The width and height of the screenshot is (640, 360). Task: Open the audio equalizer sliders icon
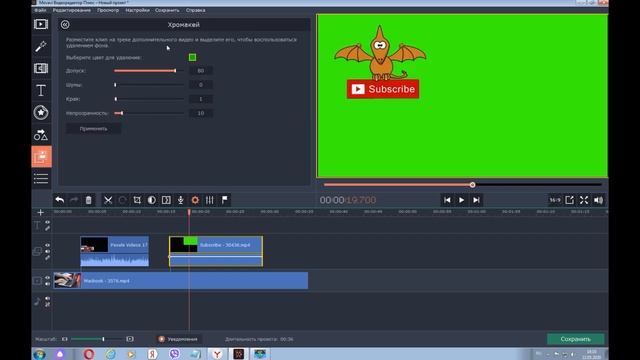pyautogui.click(x=210, y=200)
